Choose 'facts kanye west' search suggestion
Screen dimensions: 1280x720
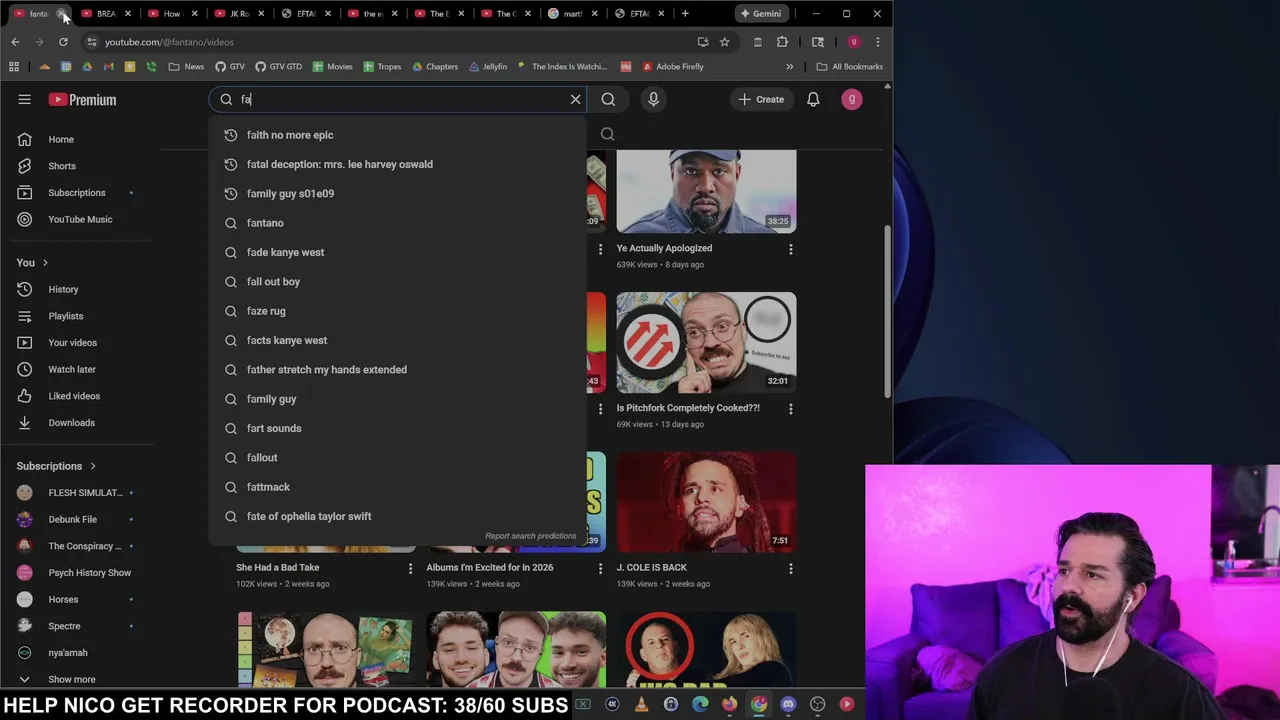pyautogui.click(x=397, y=340)
